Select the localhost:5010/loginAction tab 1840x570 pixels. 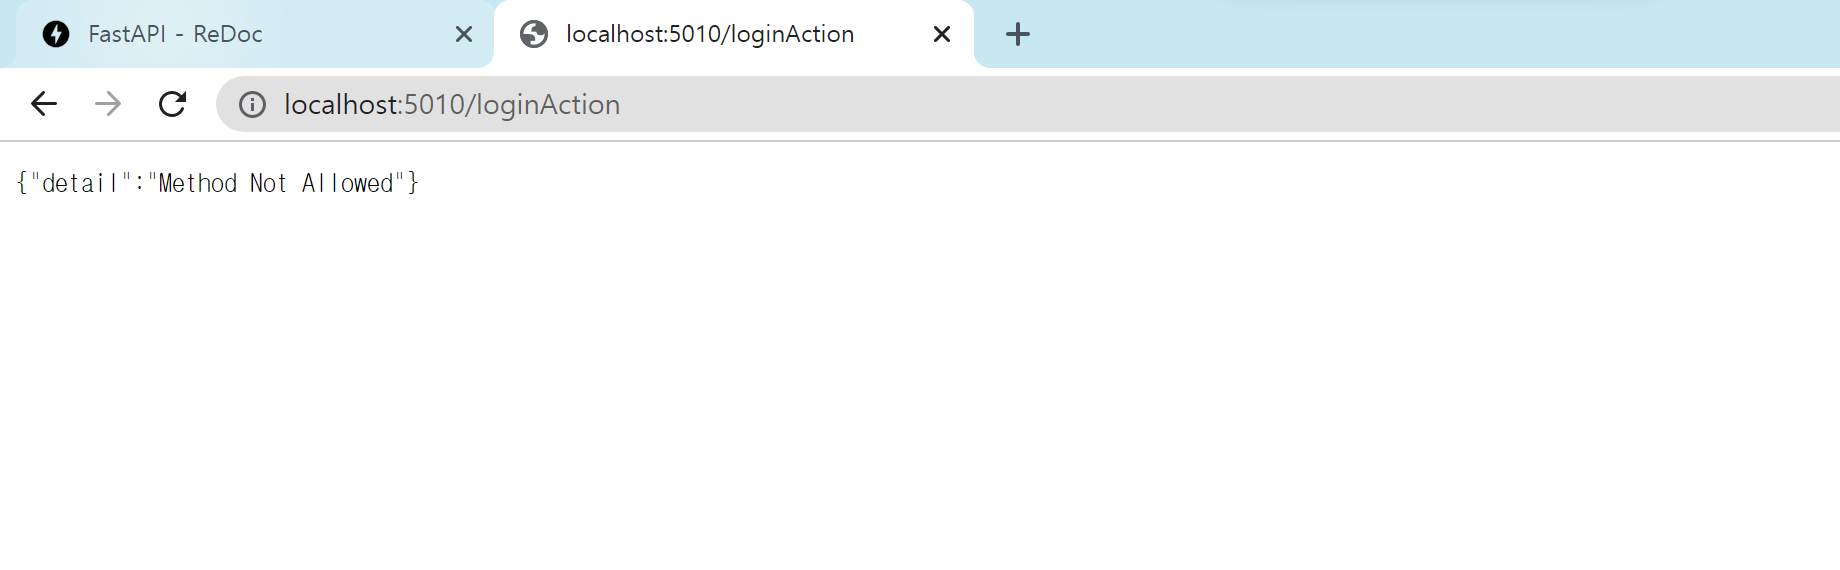click(x=734, y=34)
